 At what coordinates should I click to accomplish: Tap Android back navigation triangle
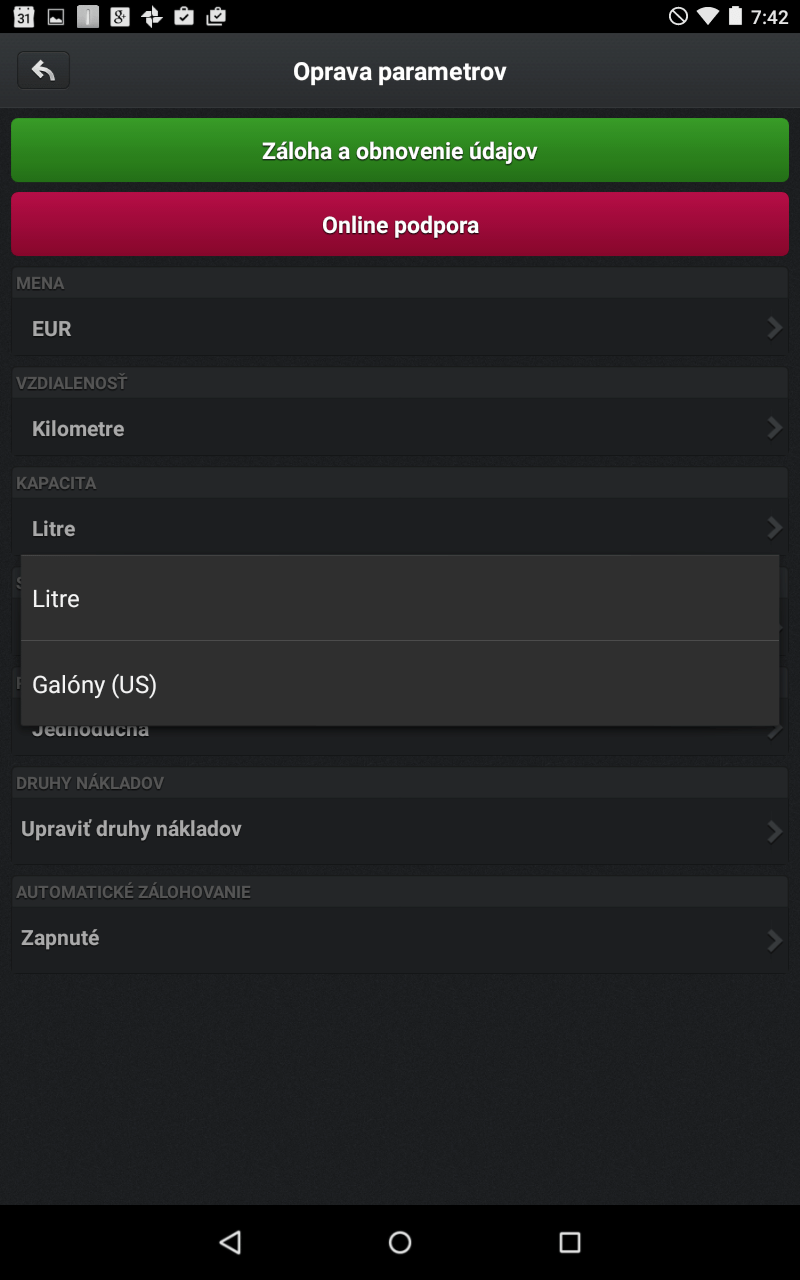[230, 1242]
